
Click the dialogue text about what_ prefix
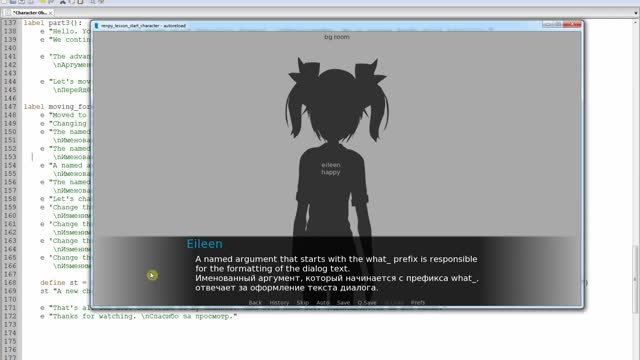(336, 264)
